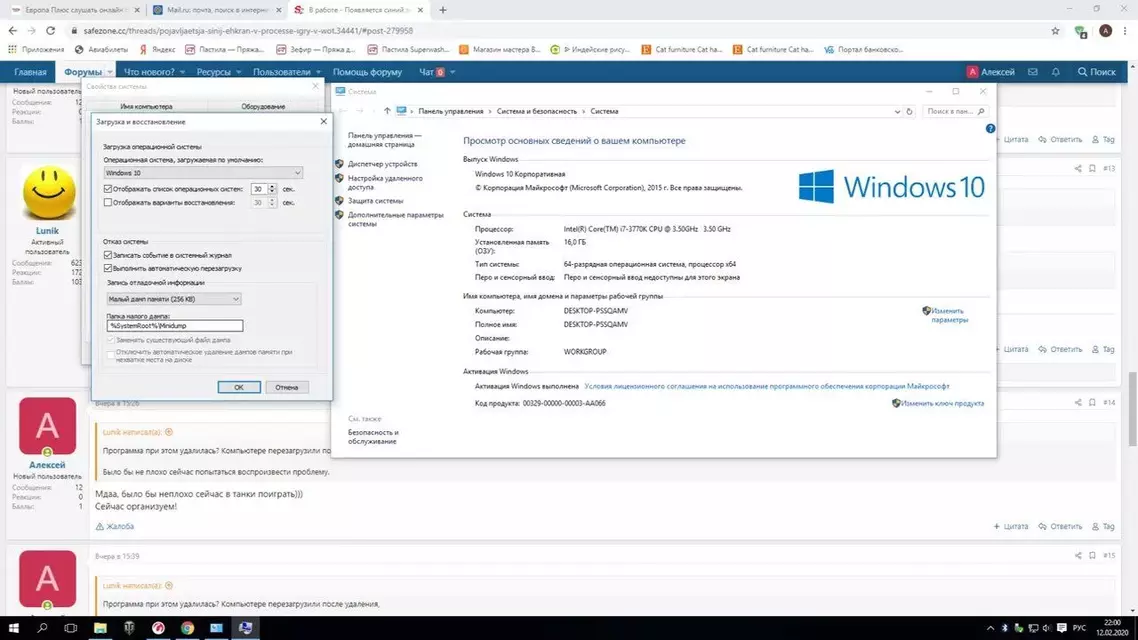1138x640 pixels.
Task: Expand the Control Panel address history dropdown
Action: [897, 112]
